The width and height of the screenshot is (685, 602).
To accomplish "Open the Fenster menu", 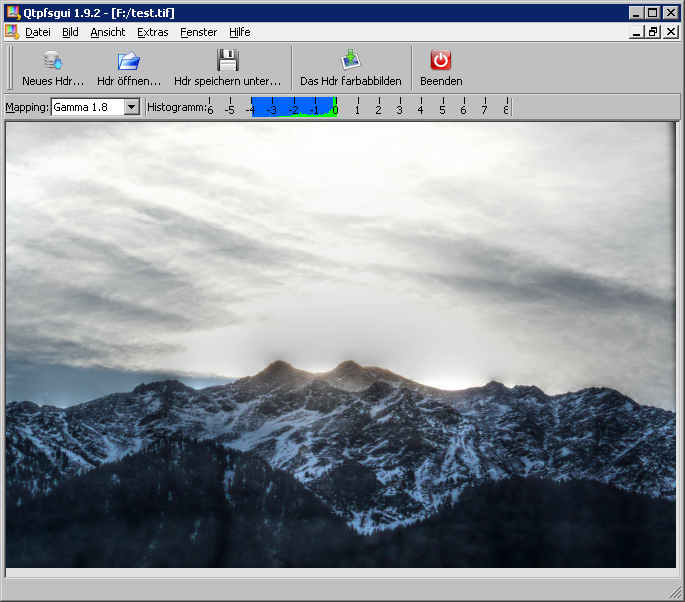I will (x=198, y=32).
